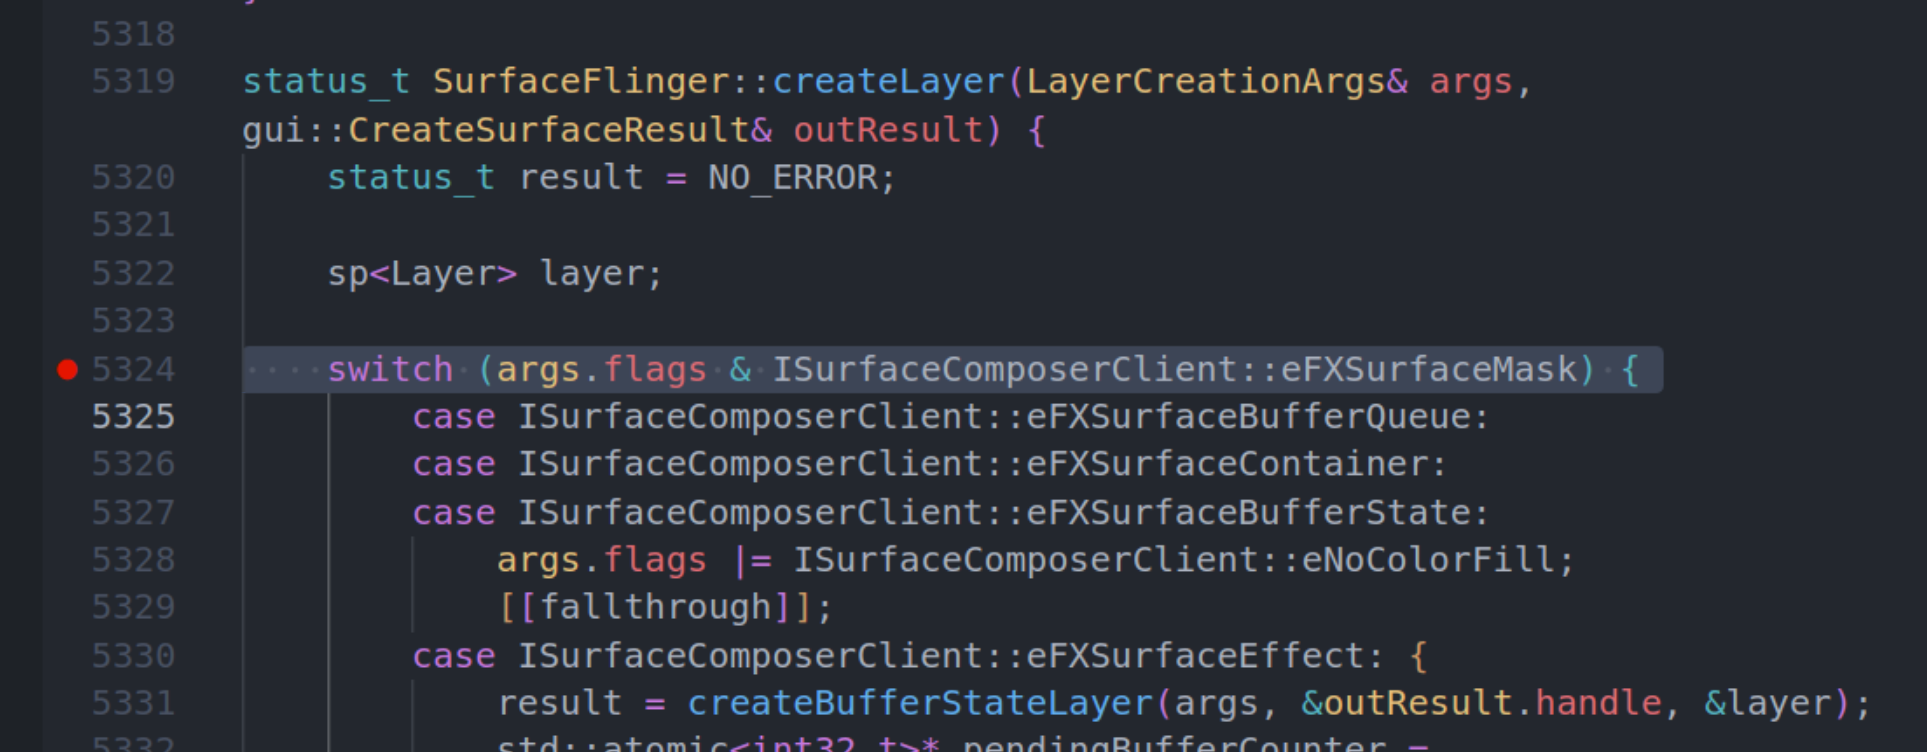1927x752 pixels.
Task: Select the fallthrough attribute text
Action: click(x=655, y=607)
